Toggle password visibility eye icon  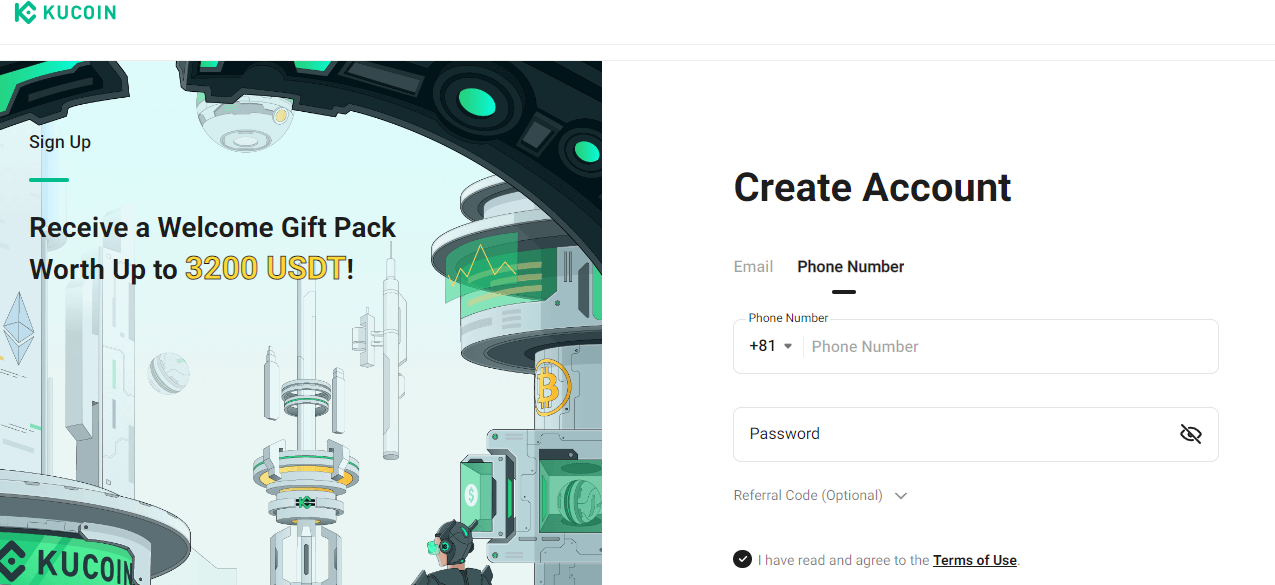click(1190, 434)
